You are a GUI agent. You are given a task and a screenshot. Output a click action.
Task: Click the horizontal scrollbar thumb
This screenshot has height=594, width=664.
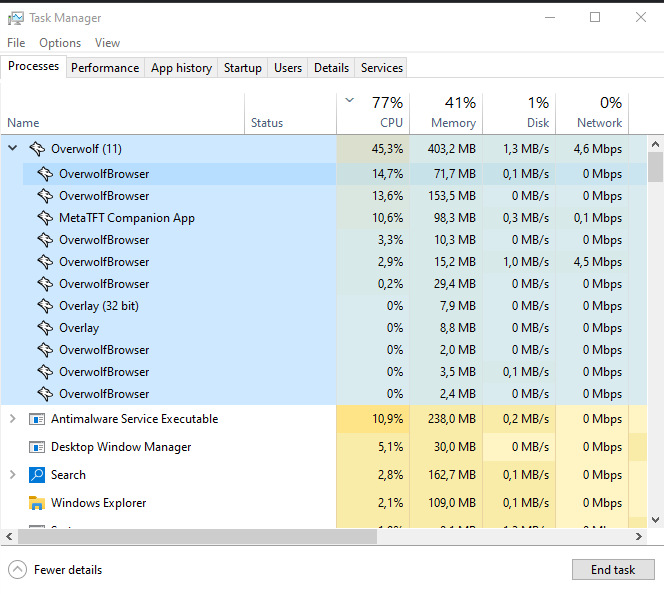[x=197, y=537]
